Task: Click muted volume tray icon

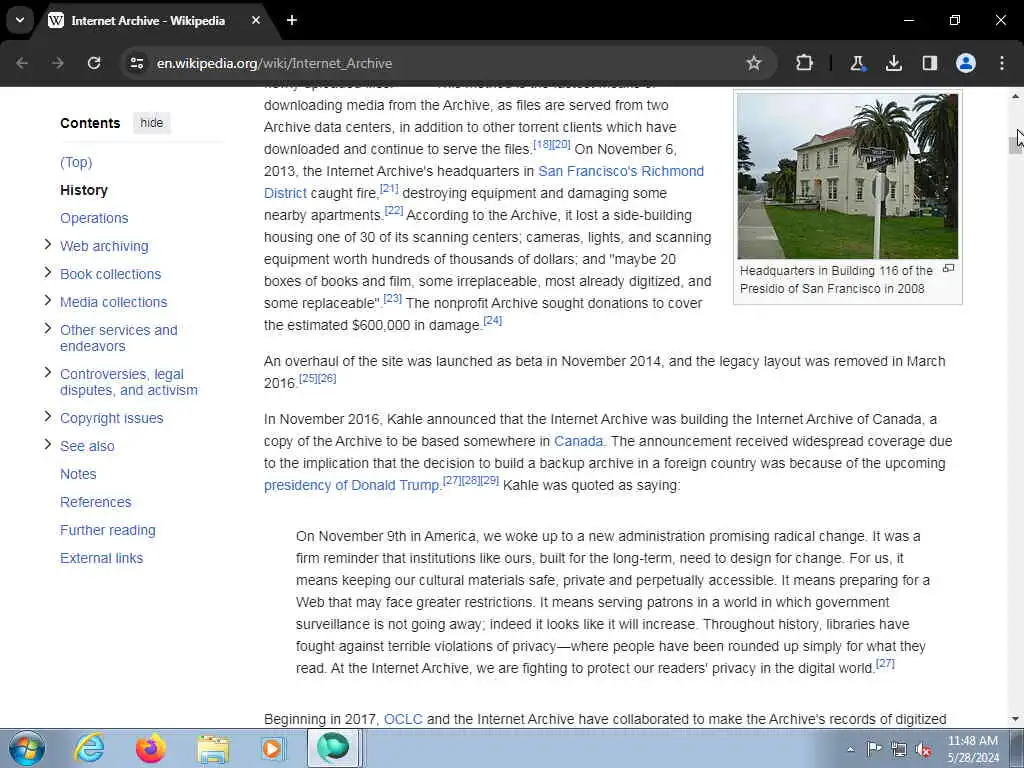Action: pos(923,750)
